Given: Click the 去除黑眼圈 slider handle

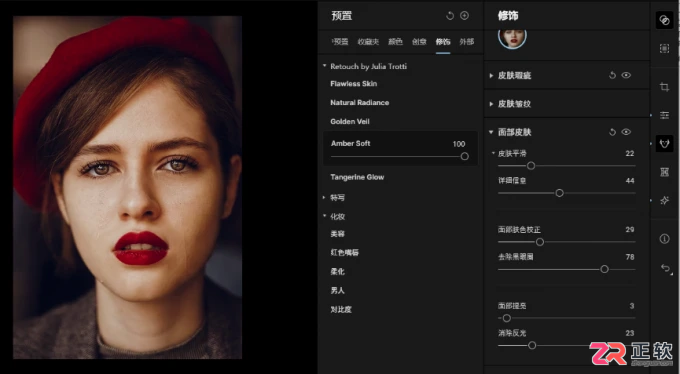Looking at the screenshot, I should coord(605,269).
